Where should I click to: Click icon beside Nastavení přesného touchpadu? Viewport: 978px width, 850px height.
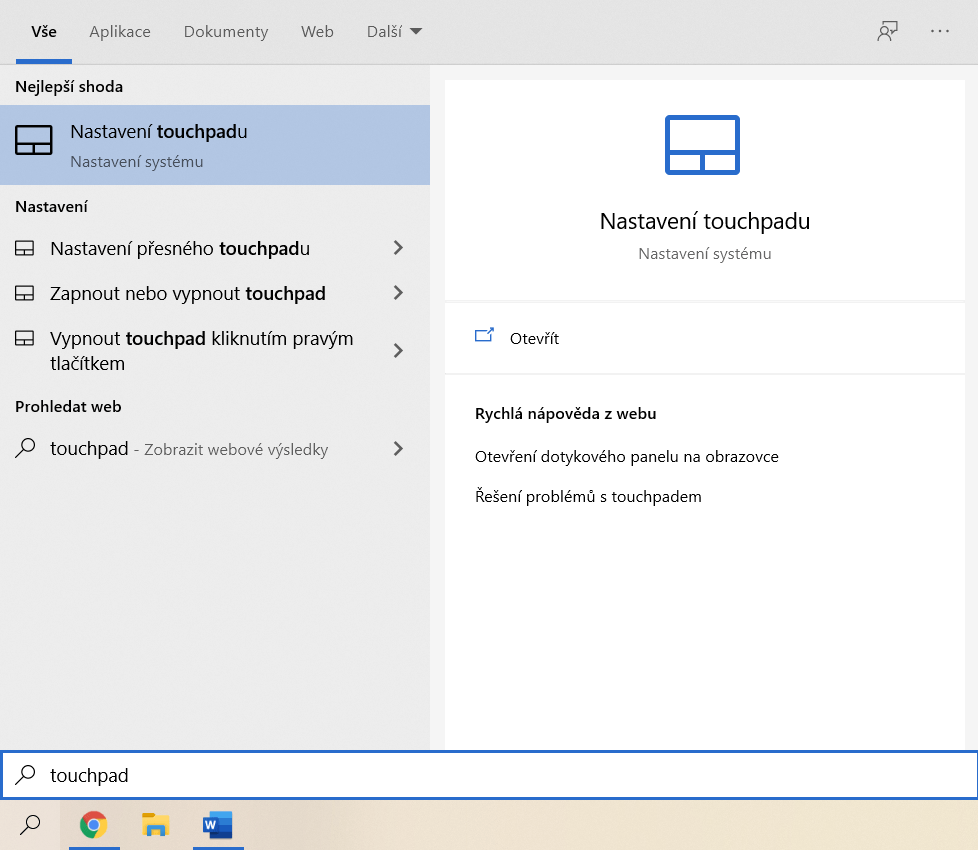[x=24, y=248]
